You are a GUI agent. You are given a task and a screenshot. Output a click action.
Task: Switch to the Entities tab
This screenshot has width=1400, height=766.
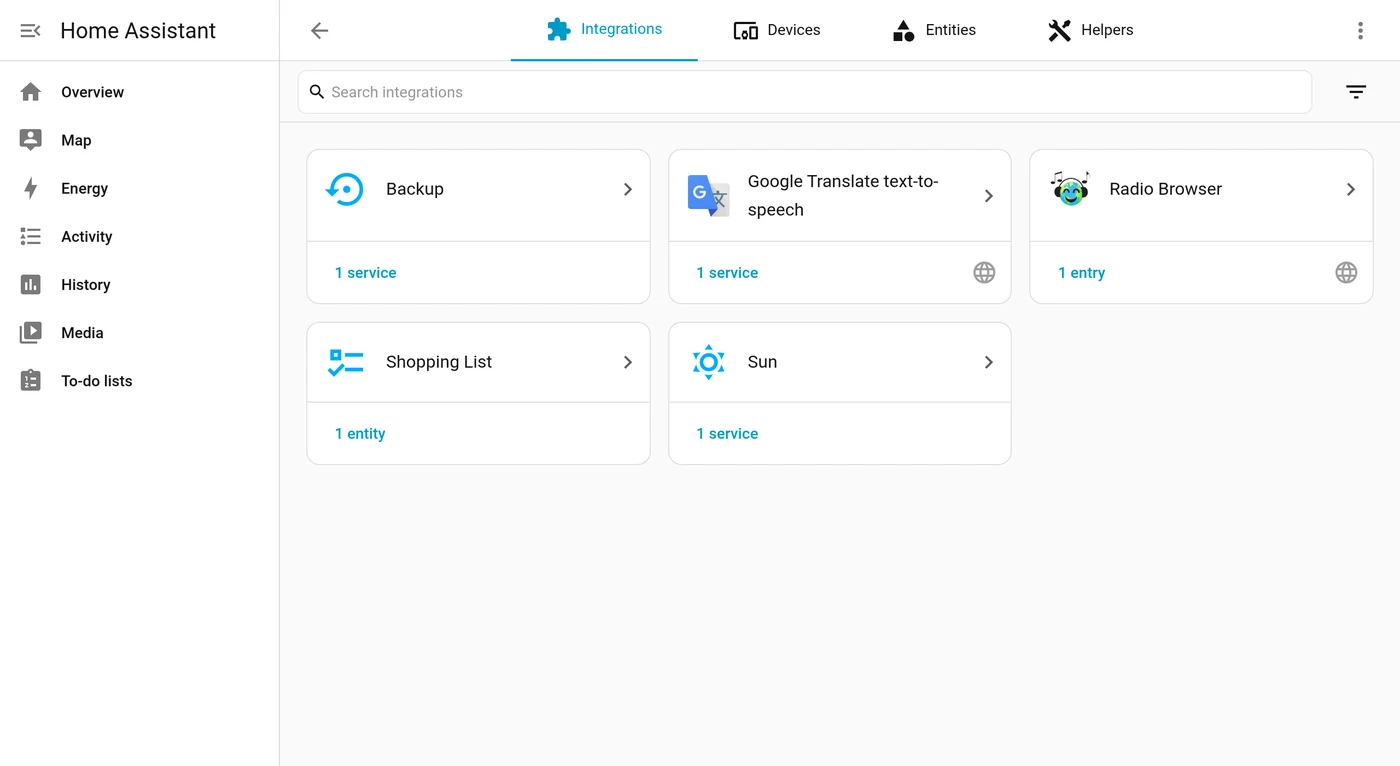(934, 30)
